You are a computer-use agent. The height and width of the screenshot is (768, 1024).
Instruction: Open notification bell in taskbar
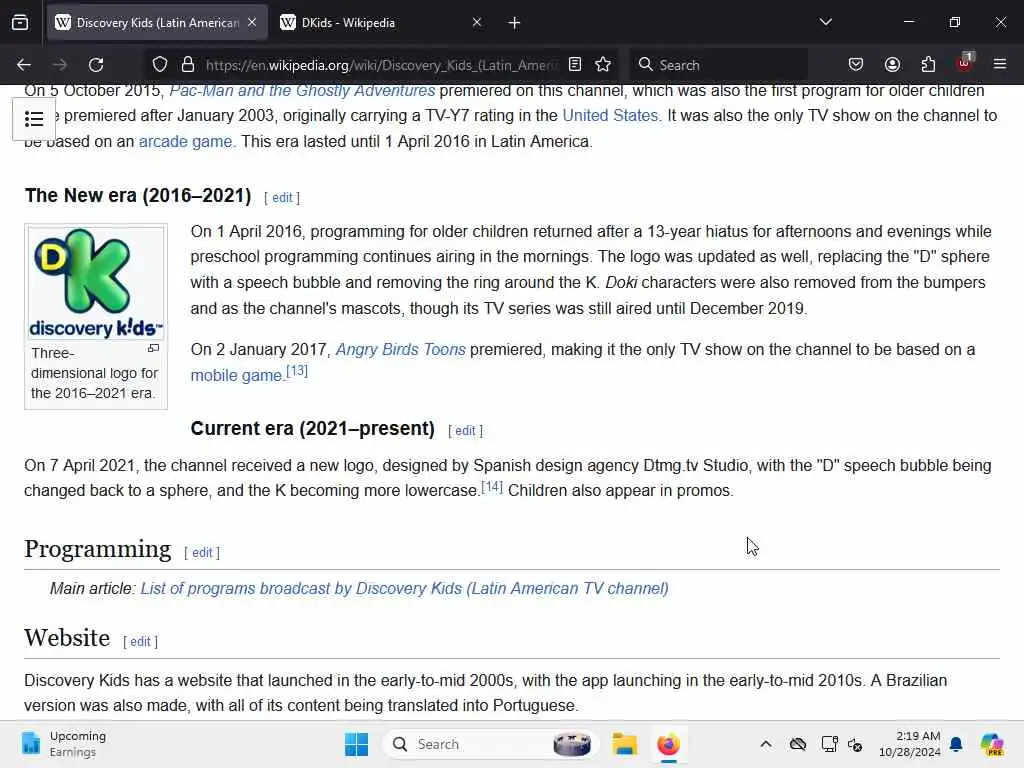(x=956, y=744)
